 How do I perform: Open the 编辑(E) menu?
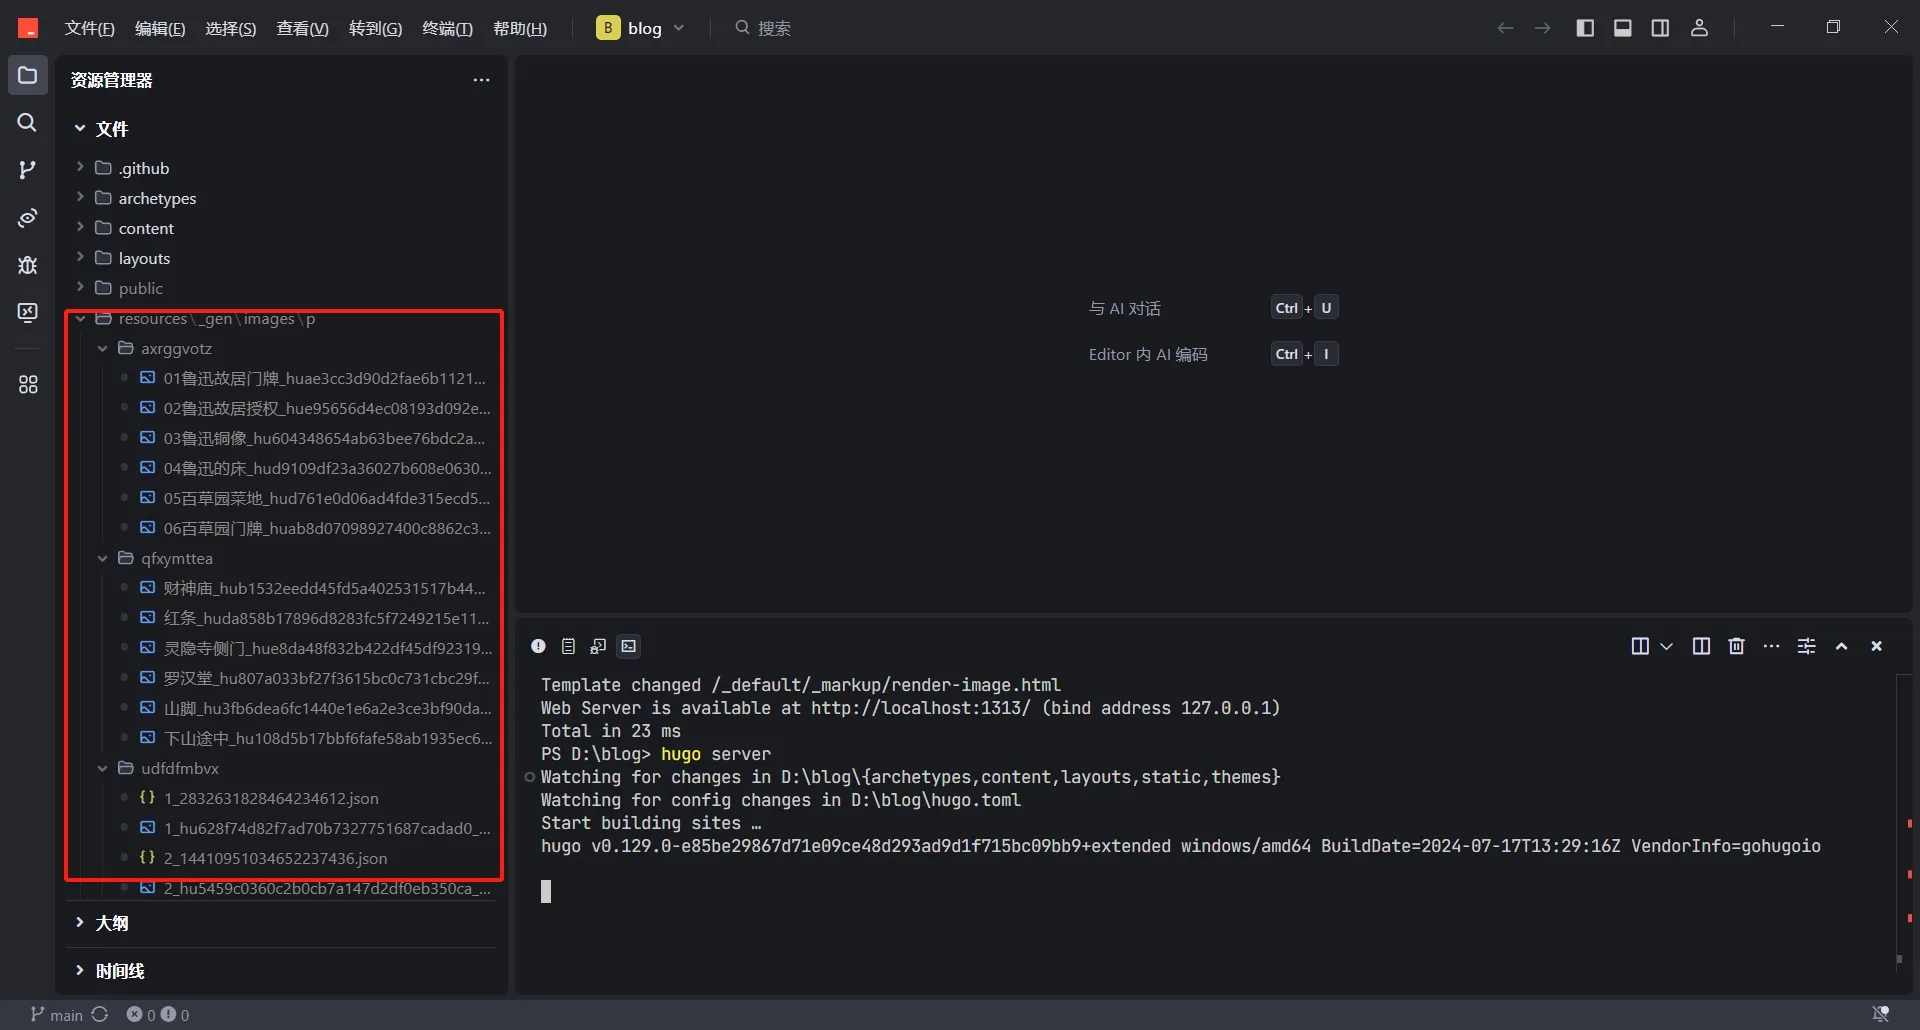160,28
